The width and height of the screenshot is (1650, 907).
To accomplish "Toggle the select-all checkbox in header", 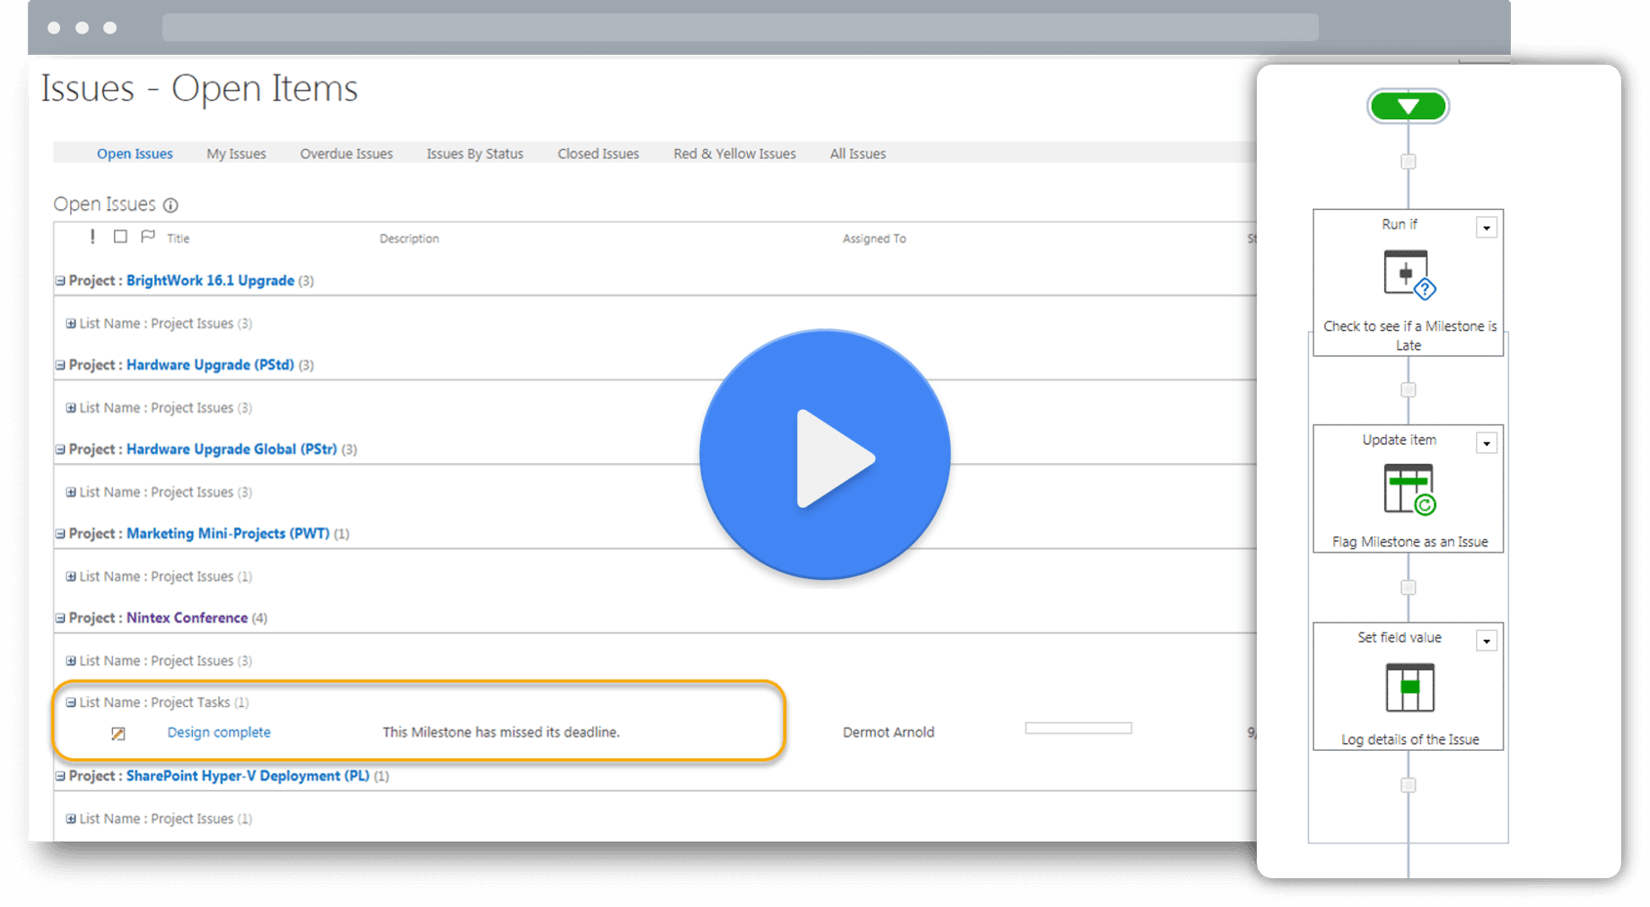I will pyautogui.click(x=120, y=237).
